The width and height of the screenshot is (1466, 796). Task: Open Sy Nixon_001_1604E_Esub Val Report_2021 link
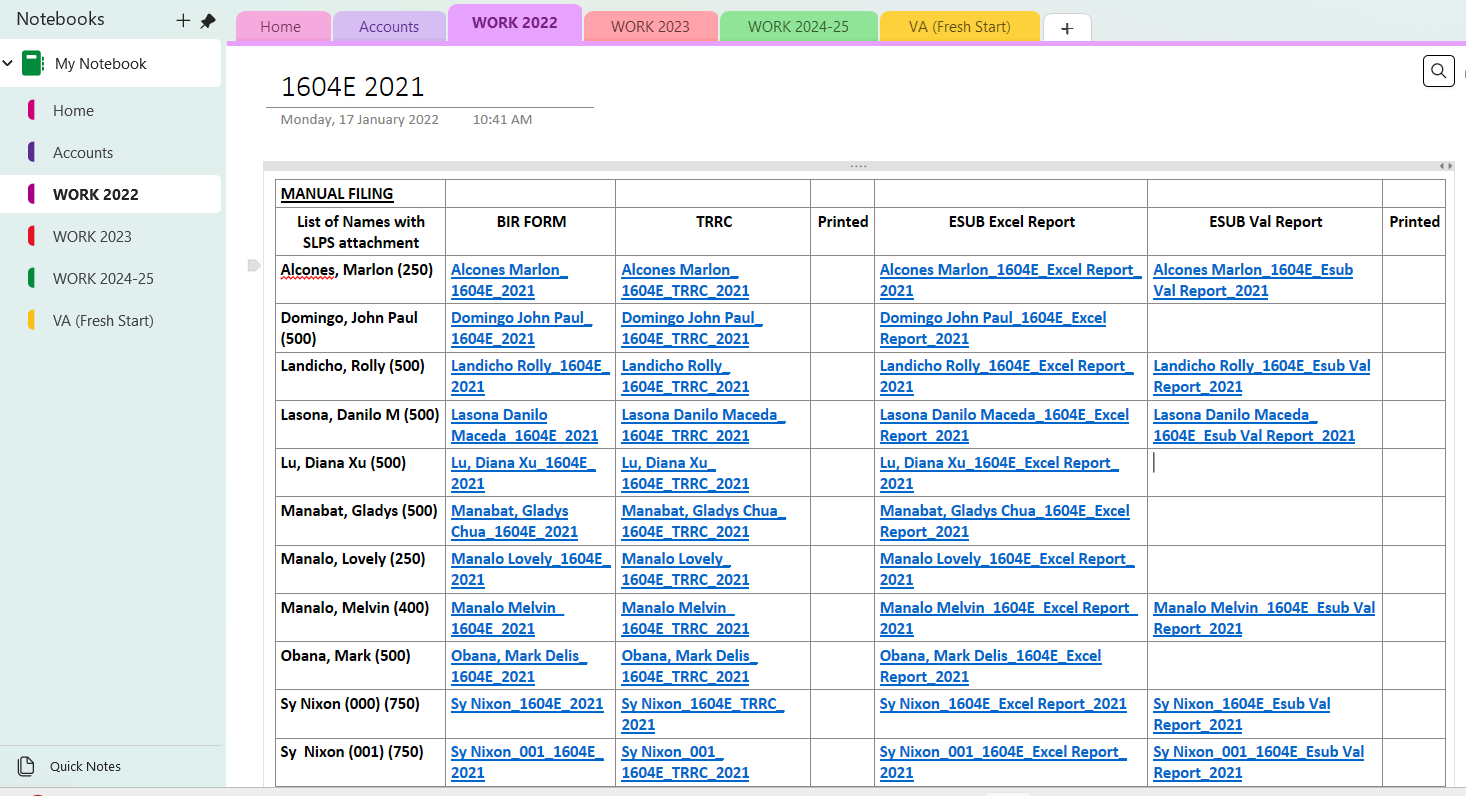tap(1258, 762)
